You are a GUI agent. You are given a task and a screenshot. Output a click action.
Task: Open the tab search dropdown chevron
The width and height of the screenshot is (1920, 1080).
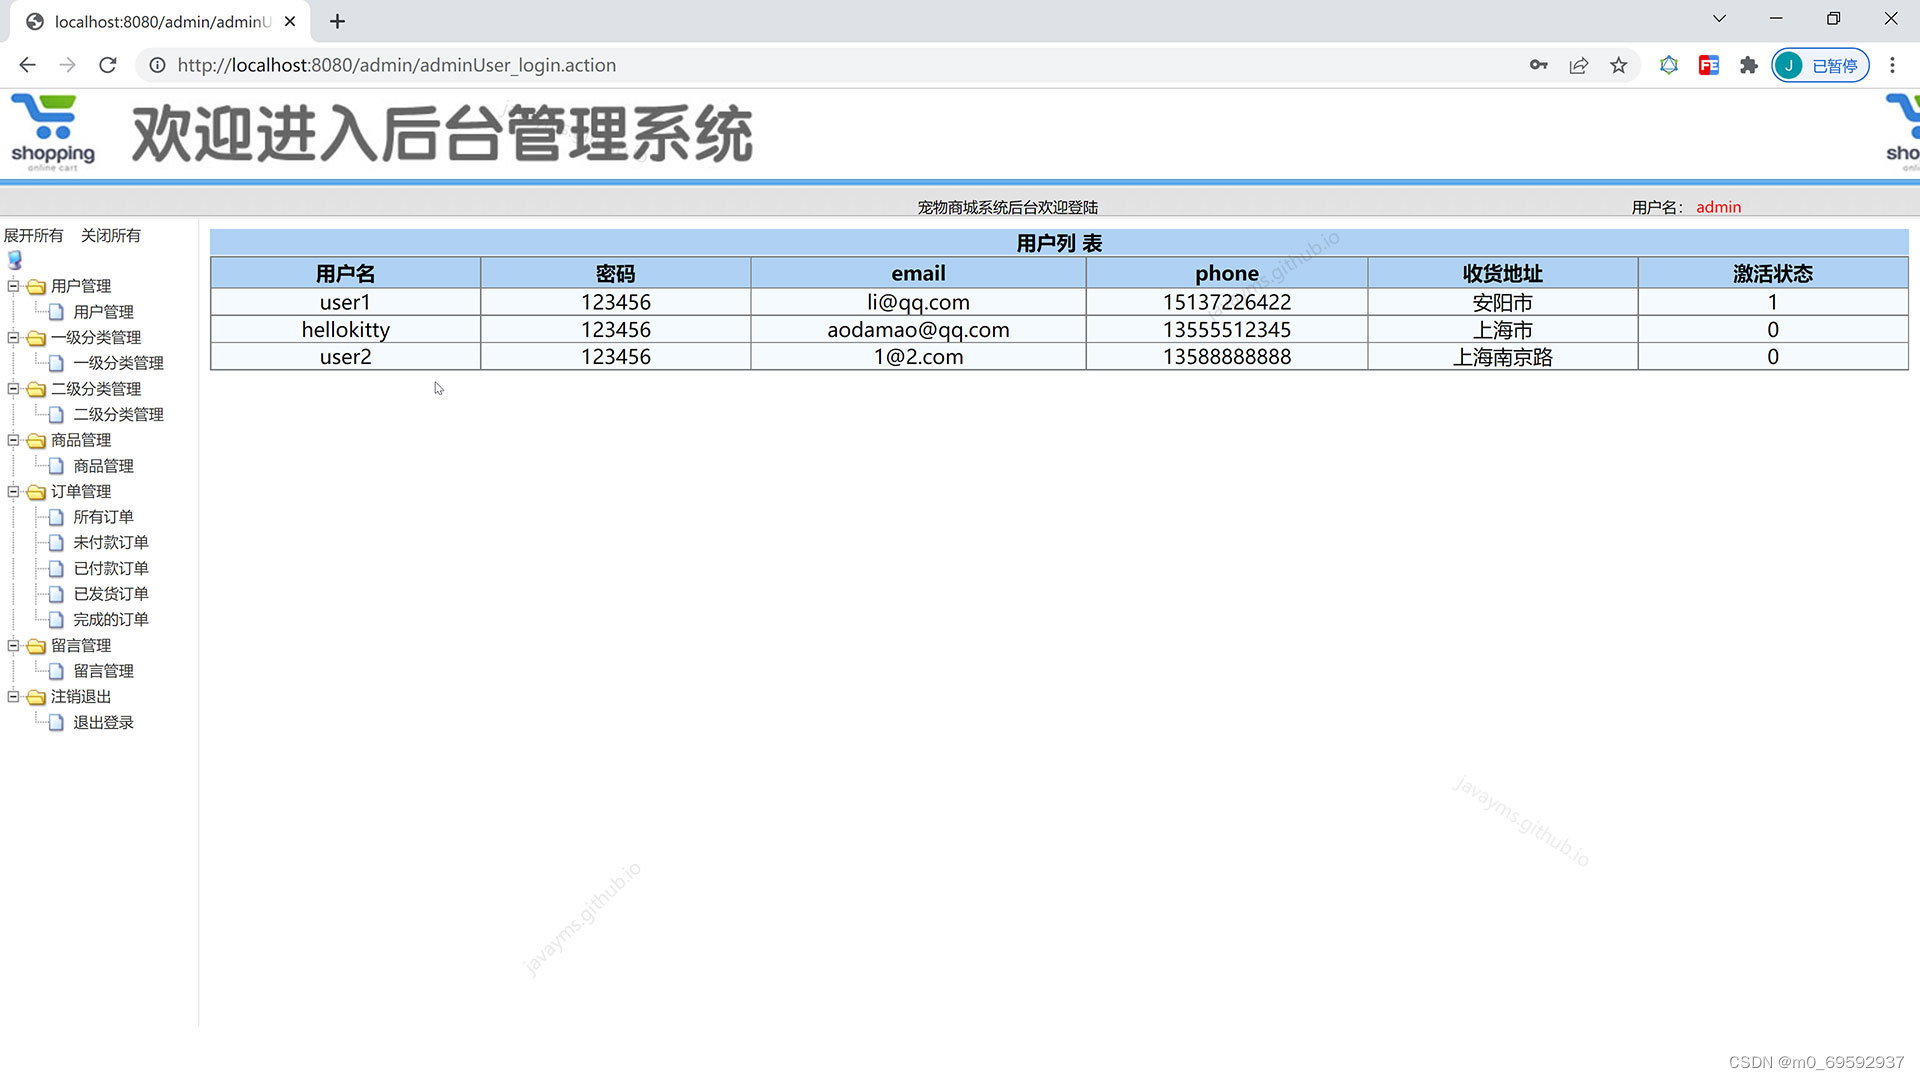tap(1719, 18)
